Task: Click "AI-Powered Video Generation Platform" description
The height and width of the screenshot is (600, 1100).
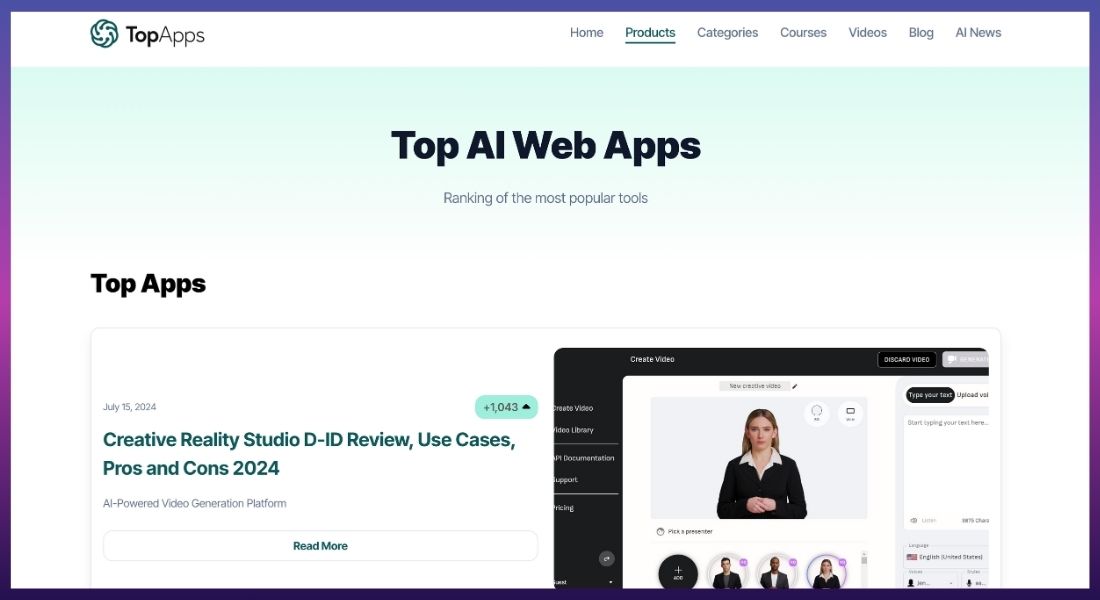Action: tap(194, 503)
